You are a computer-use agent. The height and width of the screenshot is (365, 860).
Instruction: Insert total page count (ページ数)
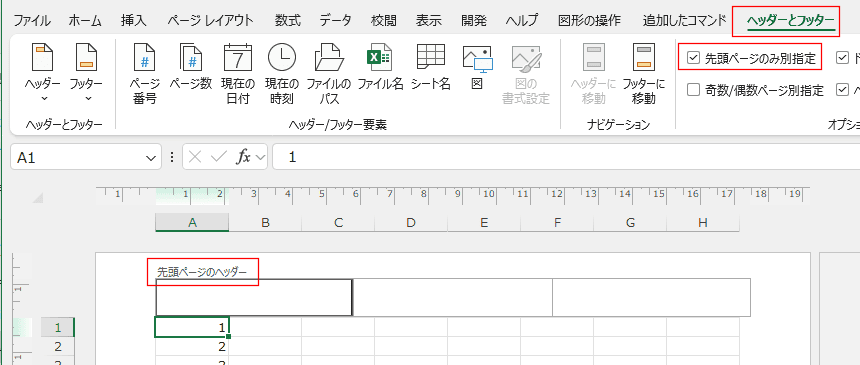pyautogui.click(x=190, y=67)
